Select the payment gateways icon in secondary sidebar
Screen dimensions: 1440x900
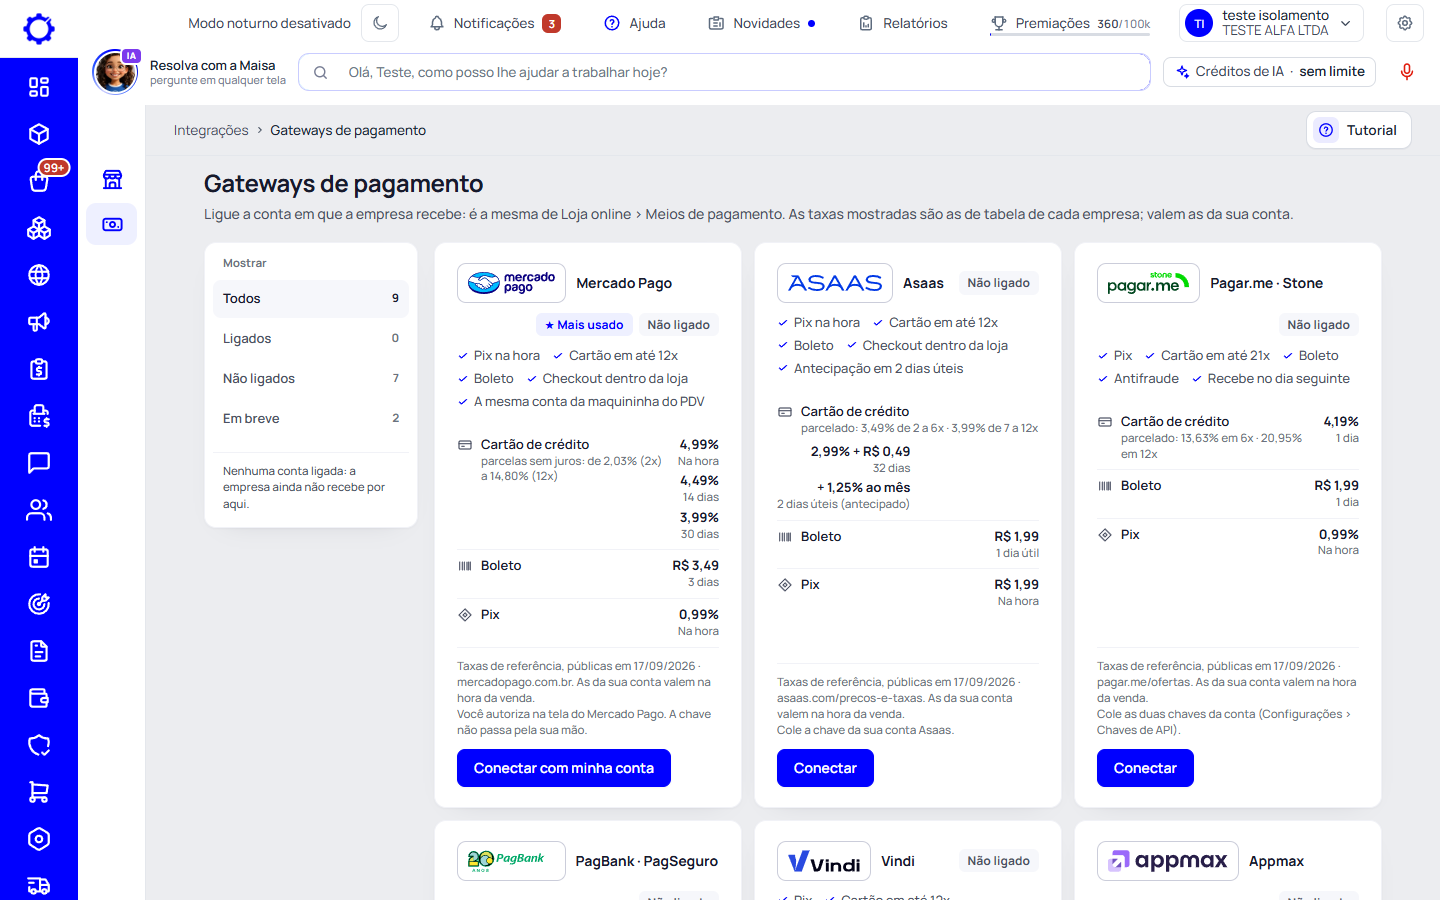pyautogui.click(x=112, y=224)
